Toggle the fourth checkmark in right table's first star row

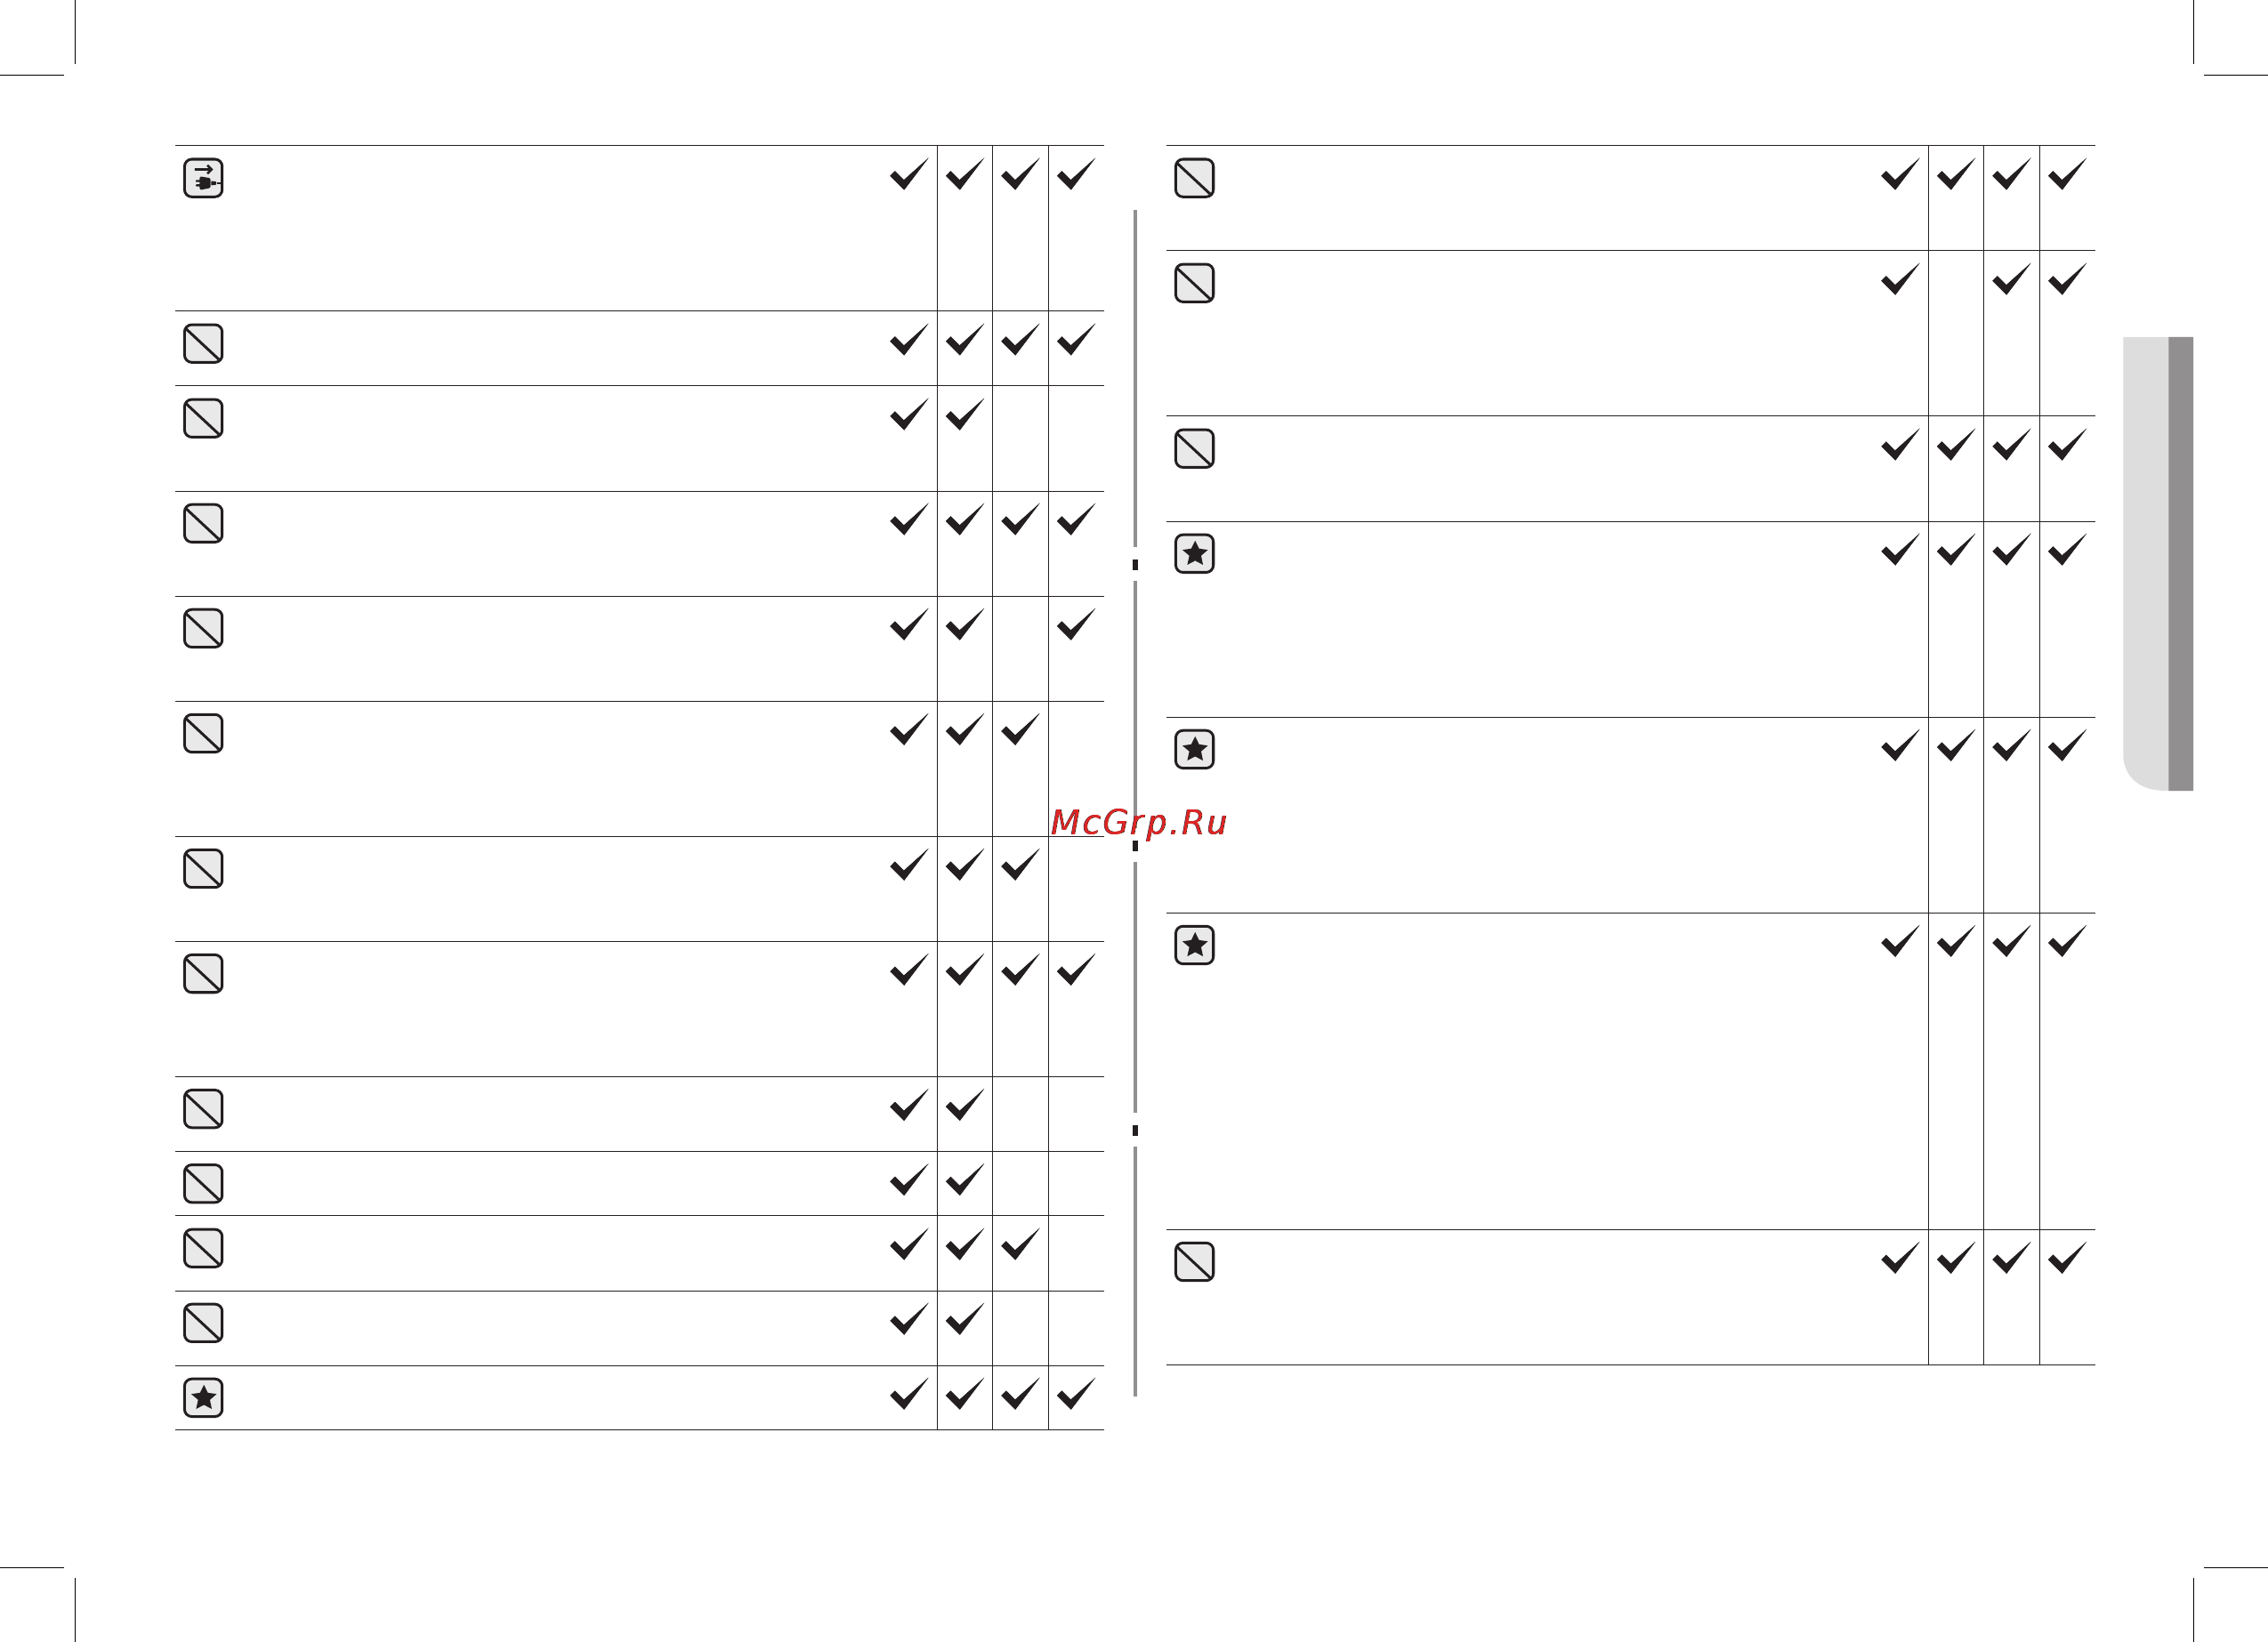coord(2067,550)
